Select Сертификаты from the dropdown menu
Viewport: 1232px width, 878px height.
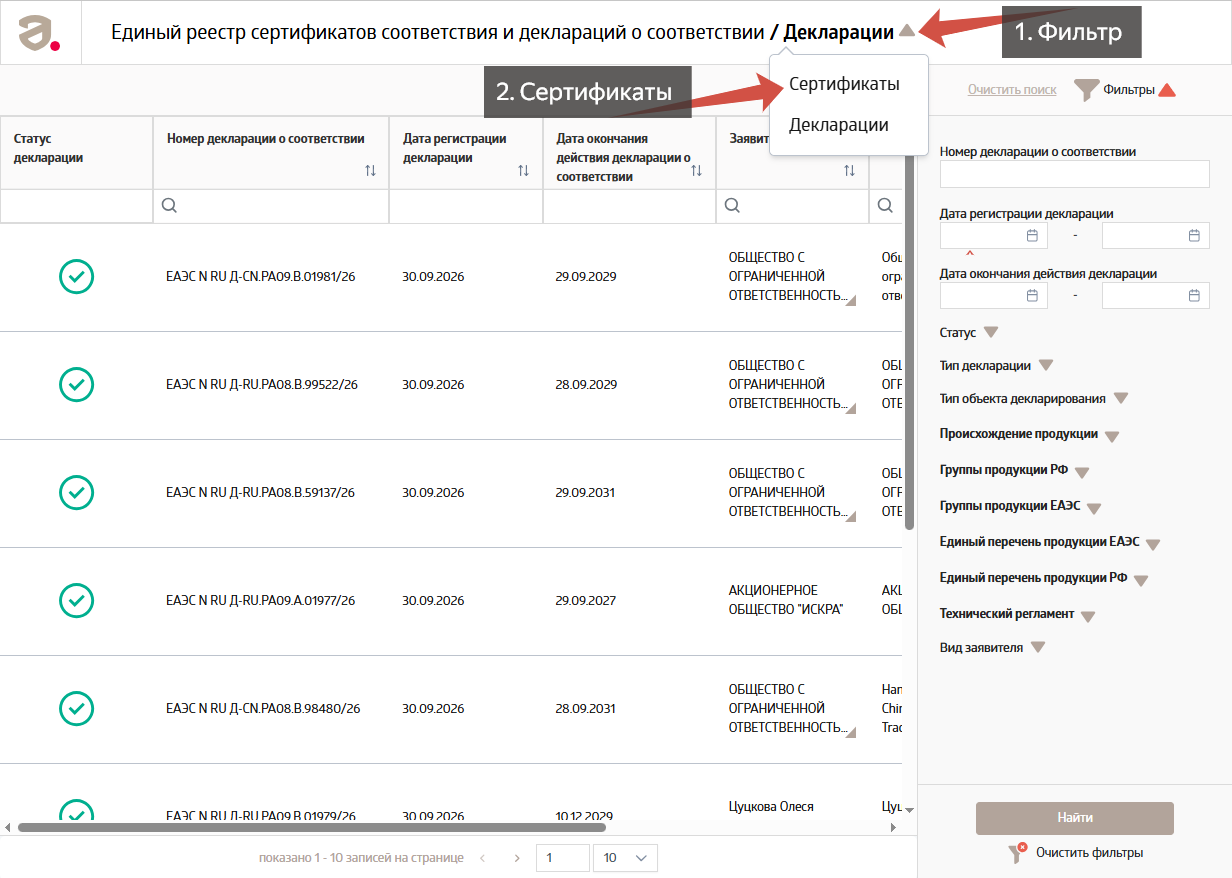pyautogui.click(x=844, y=84)
